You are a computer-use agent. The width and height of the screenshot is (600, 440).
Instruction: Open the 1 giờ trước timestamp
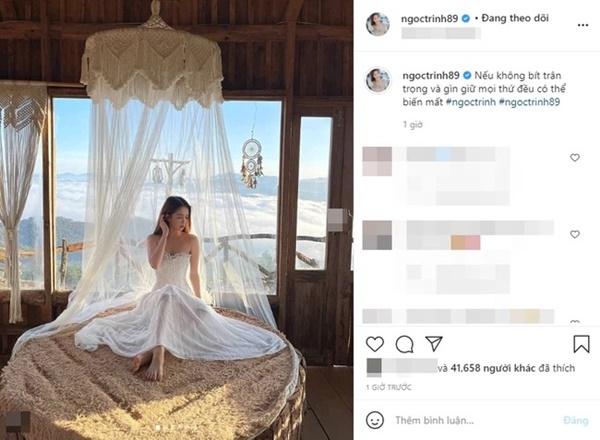(x=388, y=387)
